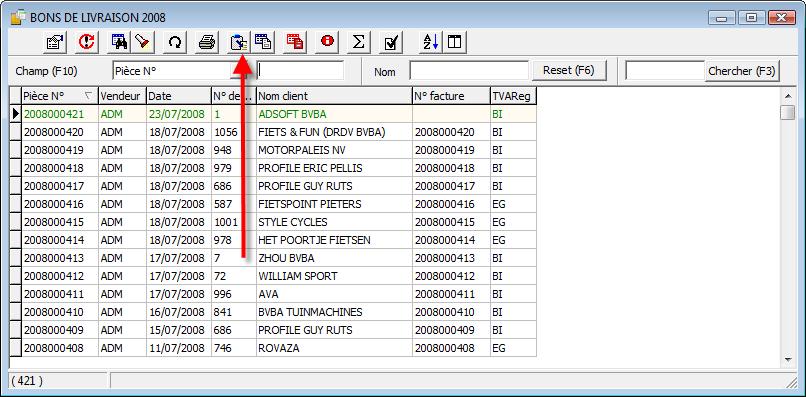806x397 pixels.
Task: Click the Reset (F6) button
Action: click(x=569, y=70)
